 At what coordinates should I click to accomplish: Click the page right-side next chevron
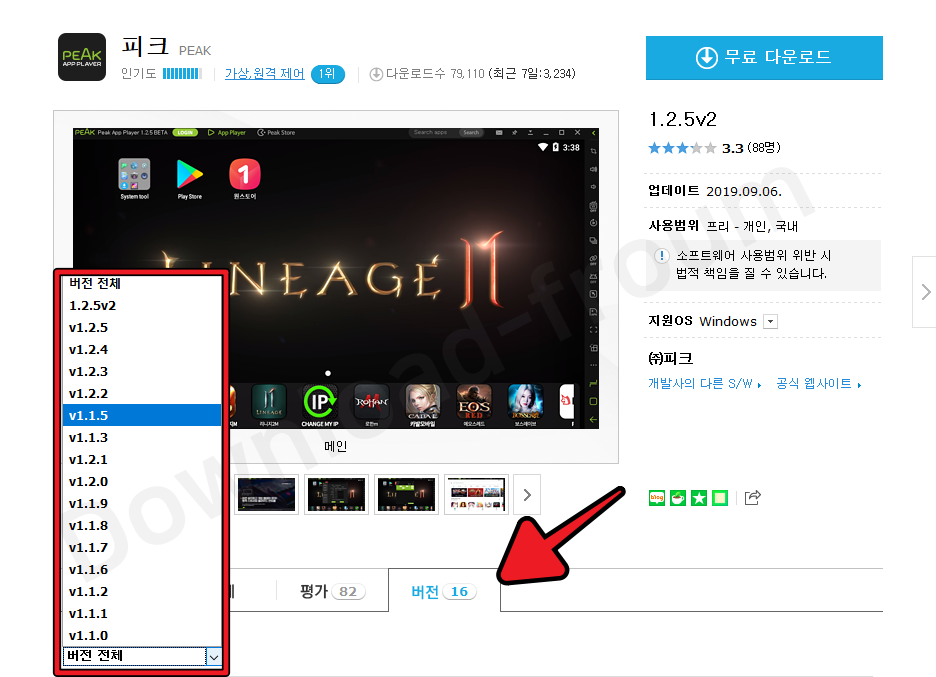pyautogui.click(x=925, y=292)
